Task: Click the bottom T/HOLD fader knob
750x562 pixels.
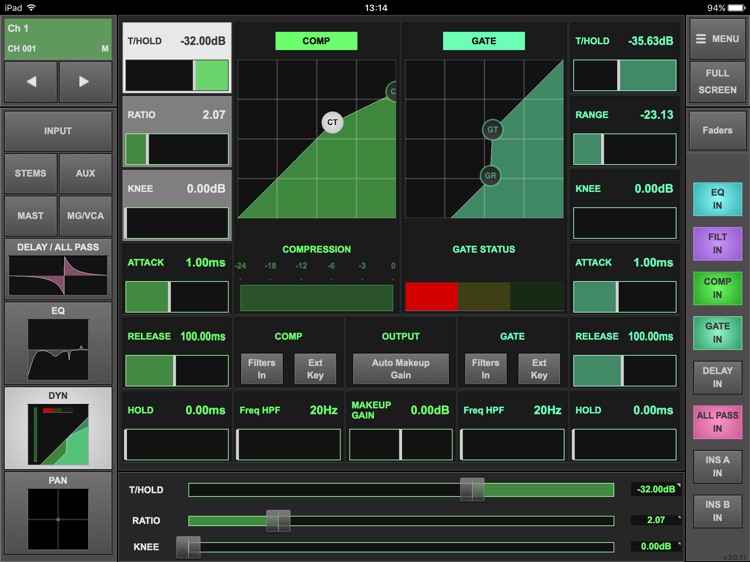Action: pyautogui.click(x=472, y=490)
